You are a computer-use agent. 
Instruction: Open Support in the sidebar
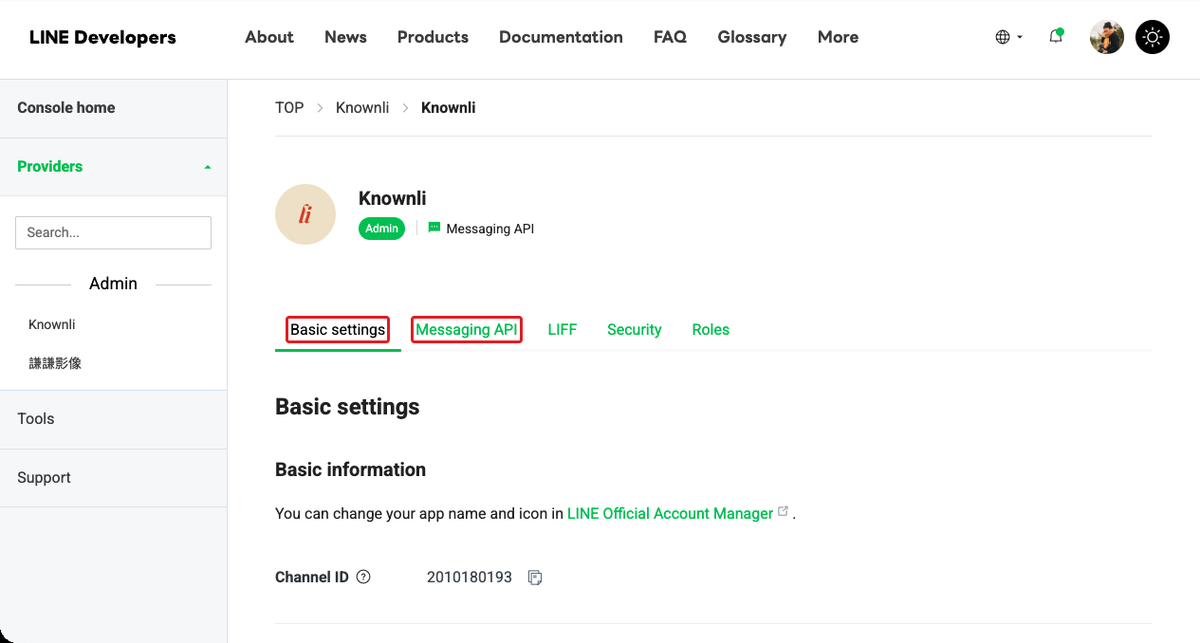[x=113, y=478]
